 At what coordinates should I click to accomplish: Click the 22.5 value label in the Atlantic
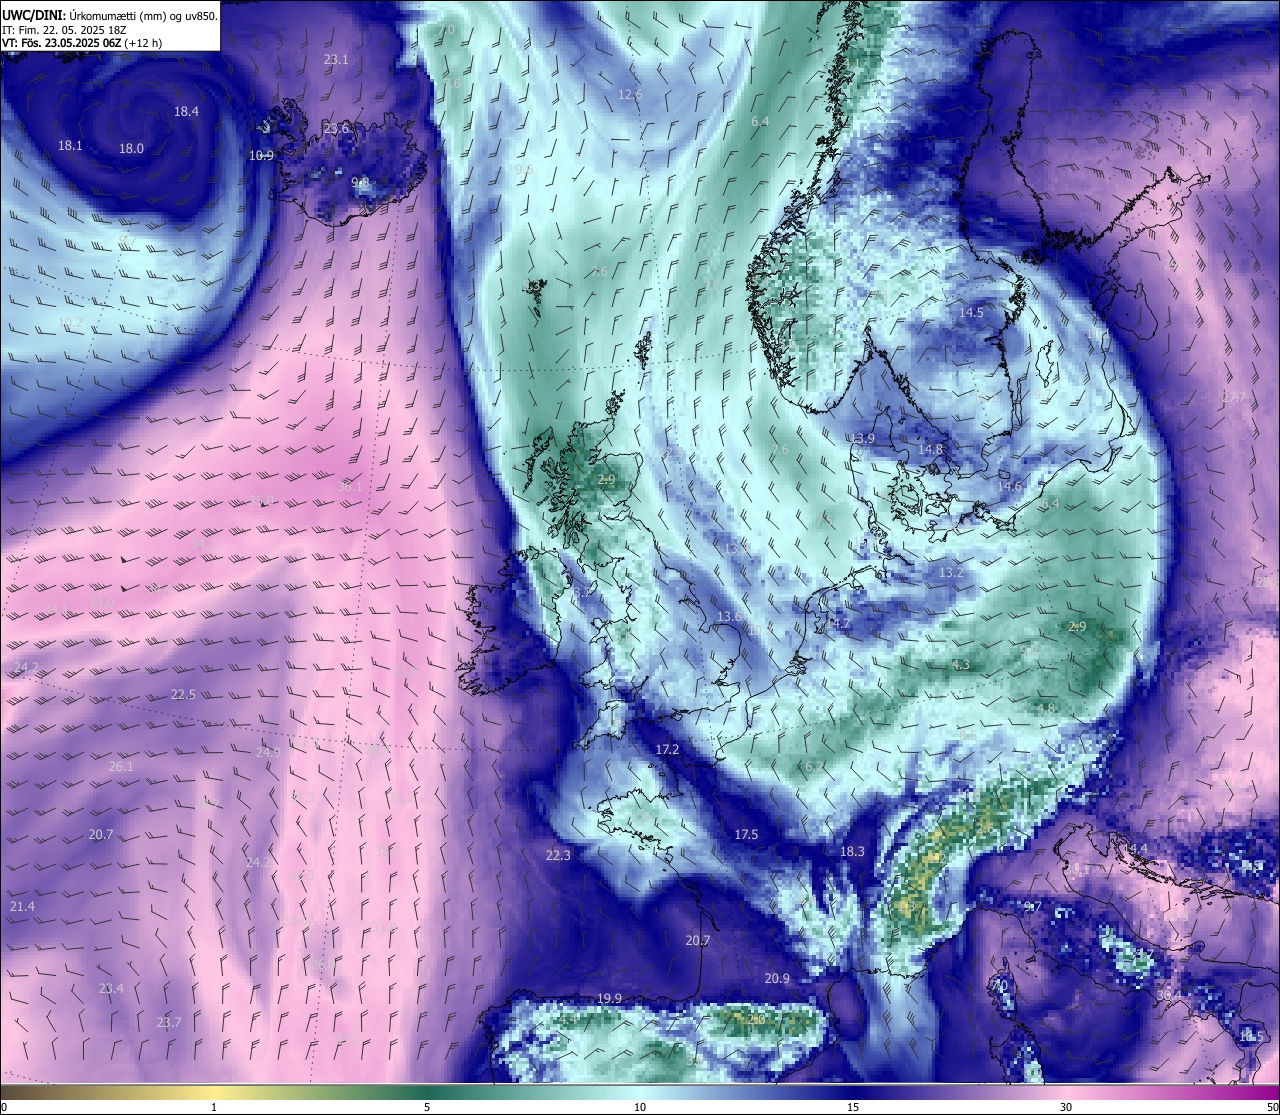pos(183,695)
